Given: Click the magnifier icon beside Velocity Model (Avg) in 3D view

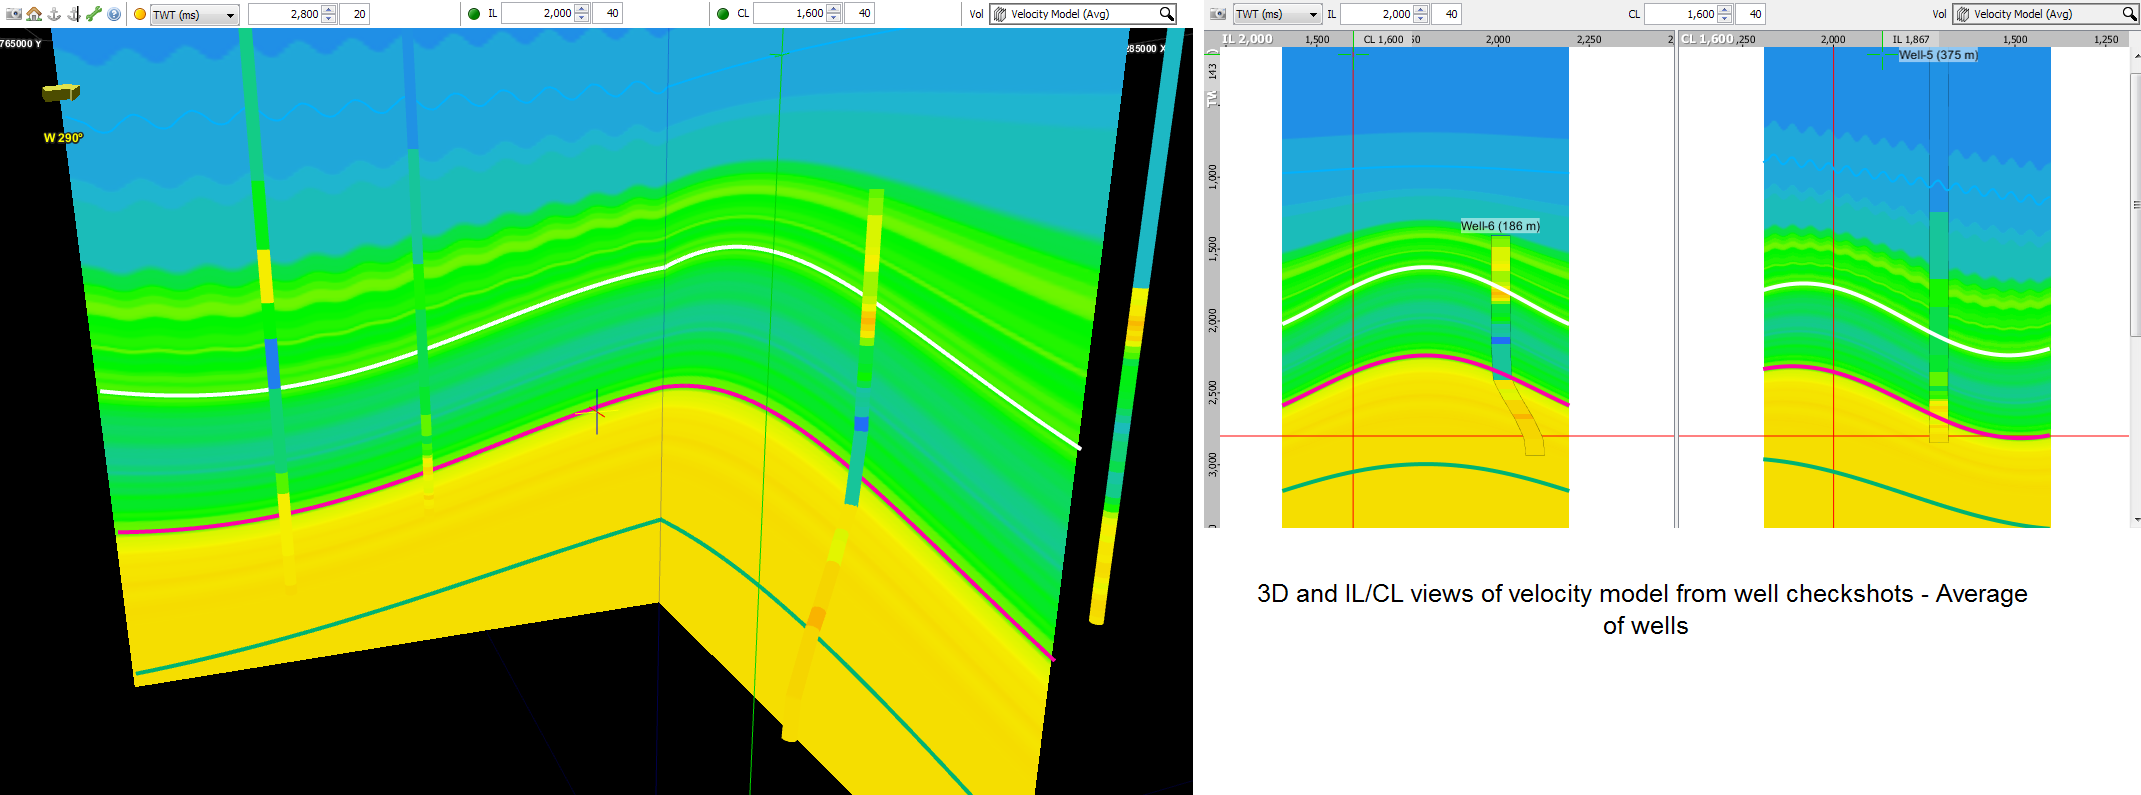Looking at the screenshot, I should tap(1166, 14).
